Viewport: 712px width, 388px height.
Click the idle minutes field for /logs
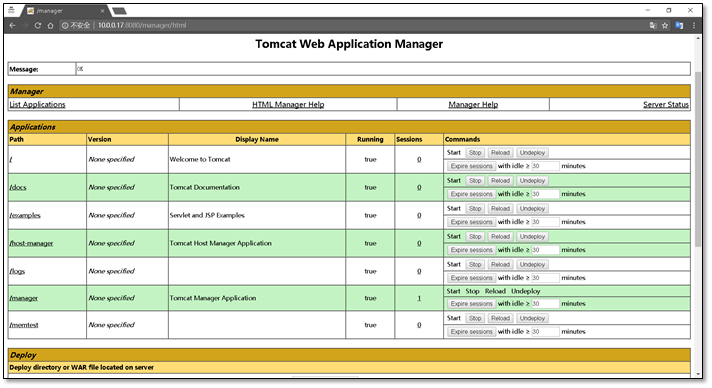tap(545, 278)
